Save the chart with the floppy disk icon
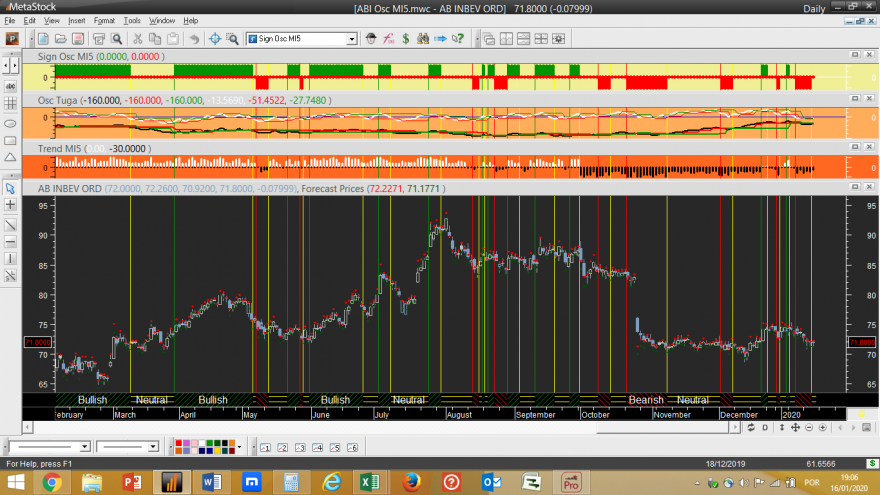 [78, 39]
